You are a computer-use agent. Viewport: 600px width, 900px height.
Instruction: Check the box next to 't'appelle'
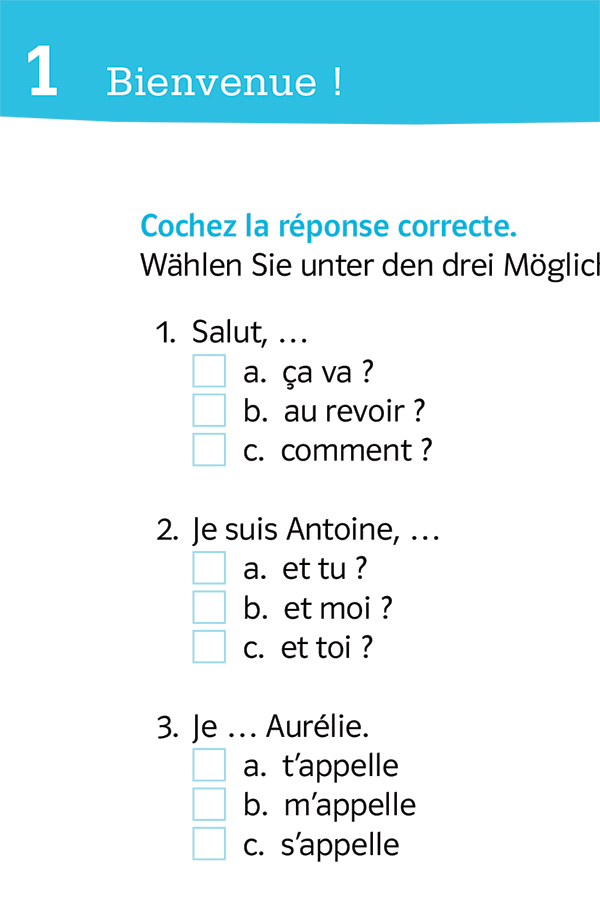point(209,765)
